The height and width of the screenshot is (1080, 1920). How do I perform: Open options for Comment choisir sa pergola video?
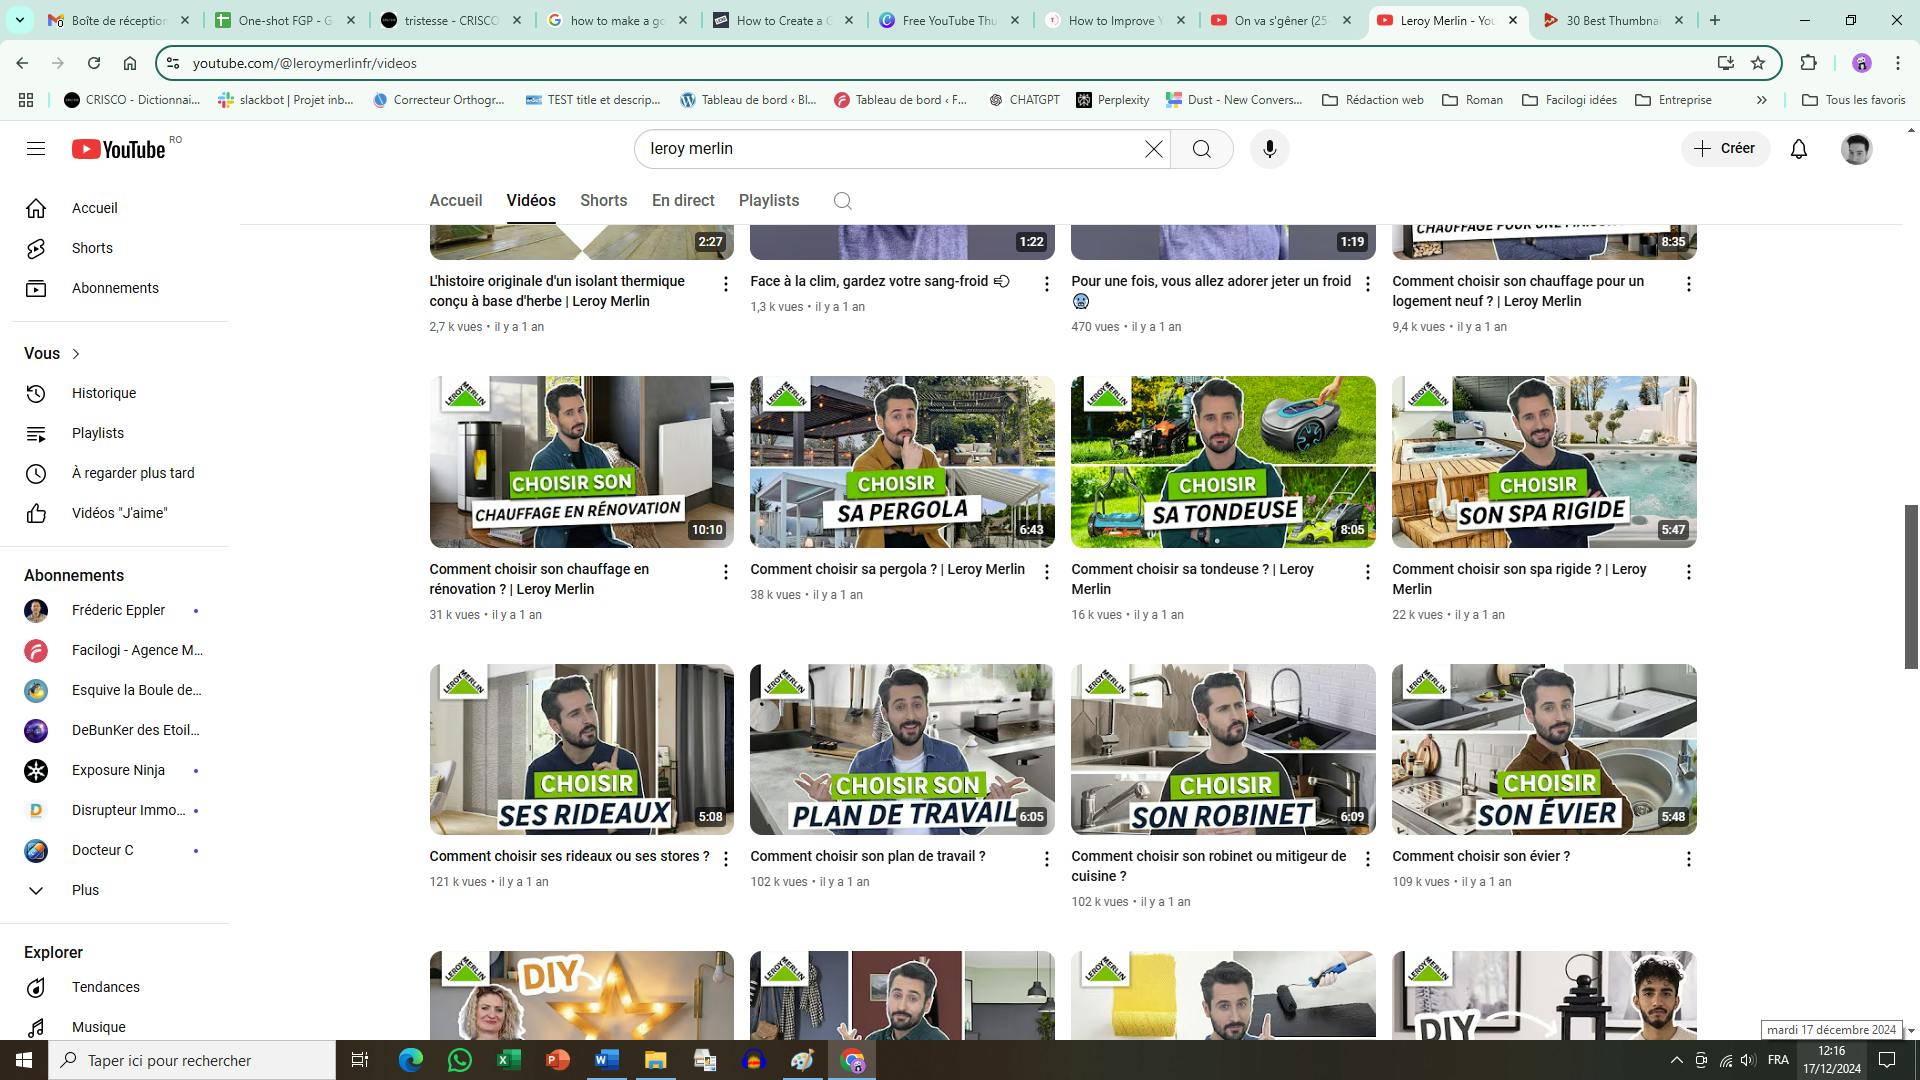[x=1046, y=572]
